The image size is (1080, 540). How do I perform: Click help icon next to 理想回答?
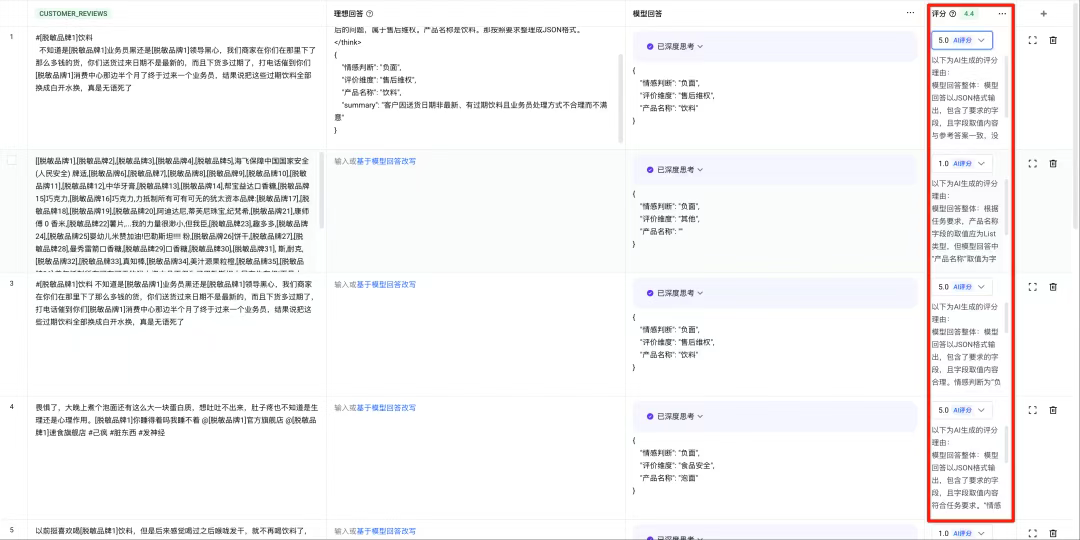pyautogui.click(x=370, y=14)
